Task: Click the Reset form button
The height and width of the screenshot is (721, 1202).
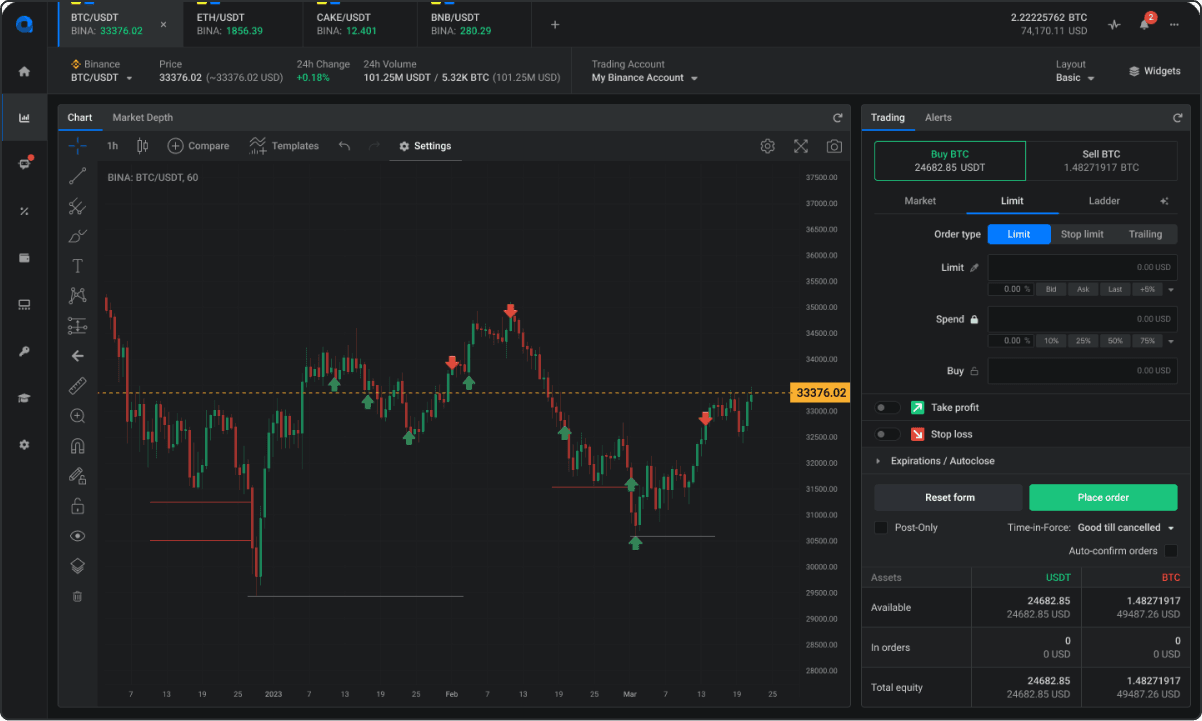Action: pyautogui.click(x=947, y=497)
